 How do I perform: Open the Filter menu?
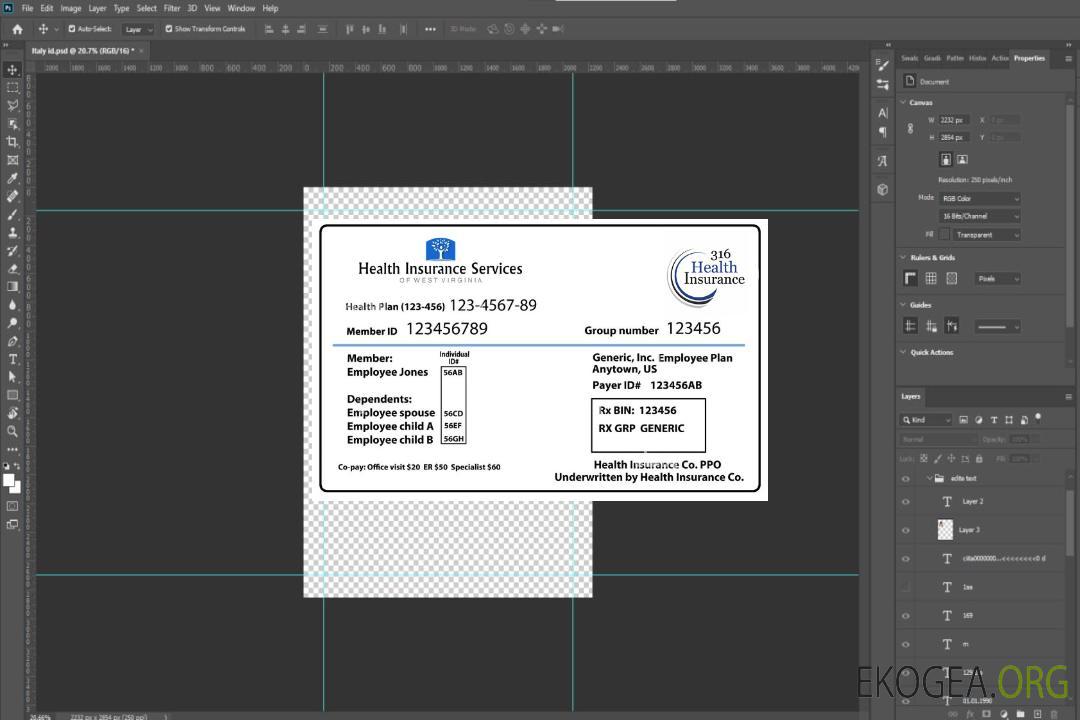click(x=172, y=8)
